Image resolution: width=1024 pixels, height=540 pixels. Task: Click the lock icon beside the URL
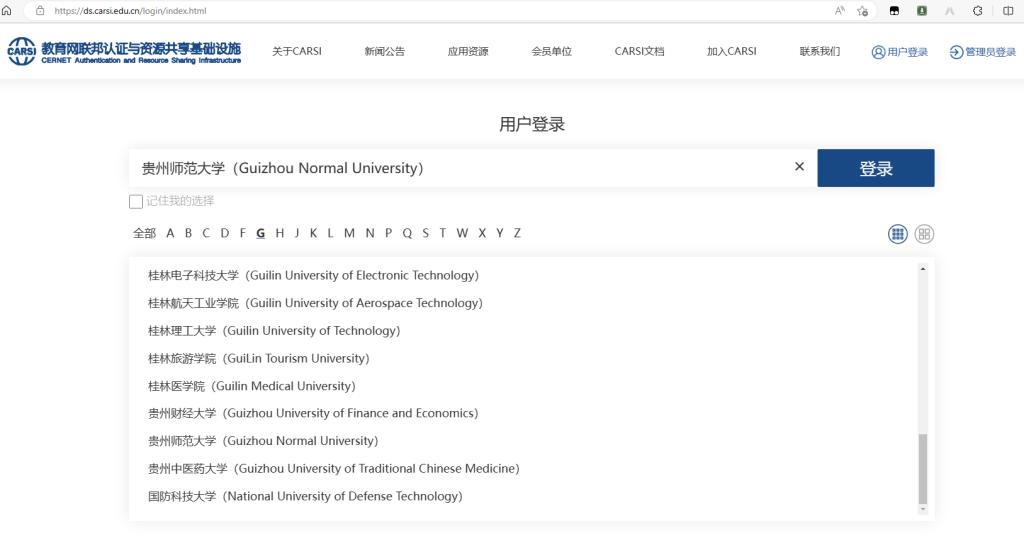click(40, 10)
